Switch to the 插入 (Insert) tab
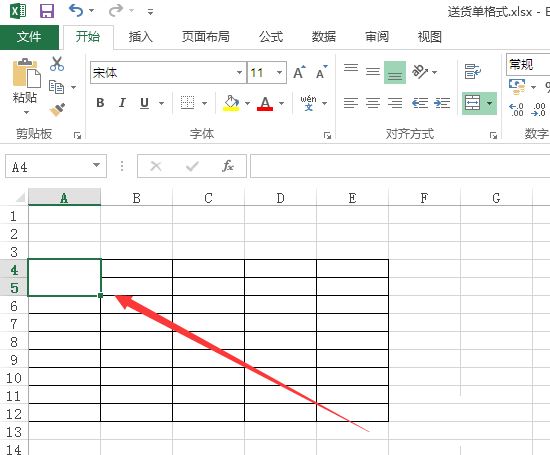 click(141, 37)
